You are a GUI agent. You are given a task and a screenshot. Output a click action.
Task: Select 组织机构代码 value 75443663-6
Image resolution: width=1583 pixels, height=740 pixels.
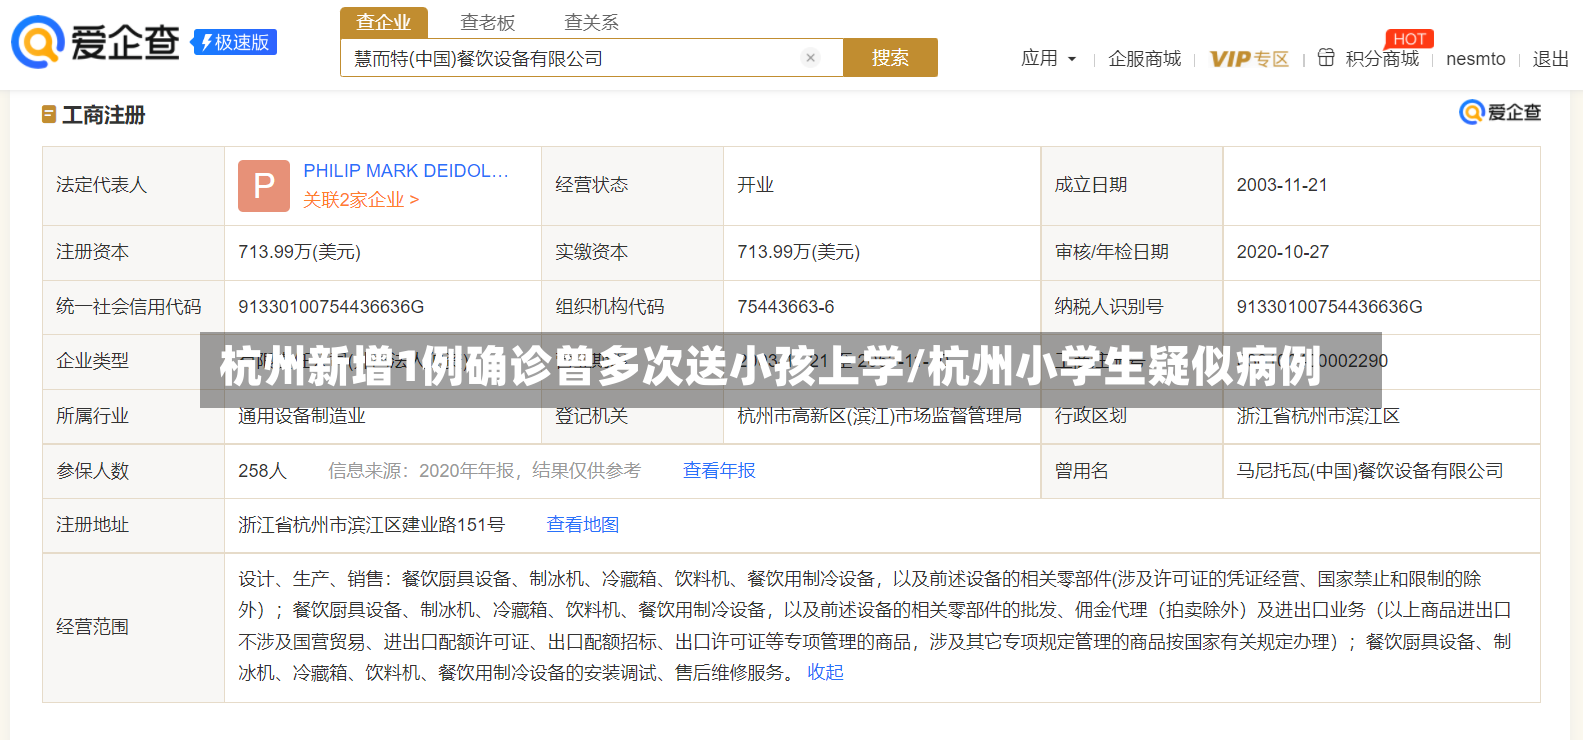(x=786, y=307)
